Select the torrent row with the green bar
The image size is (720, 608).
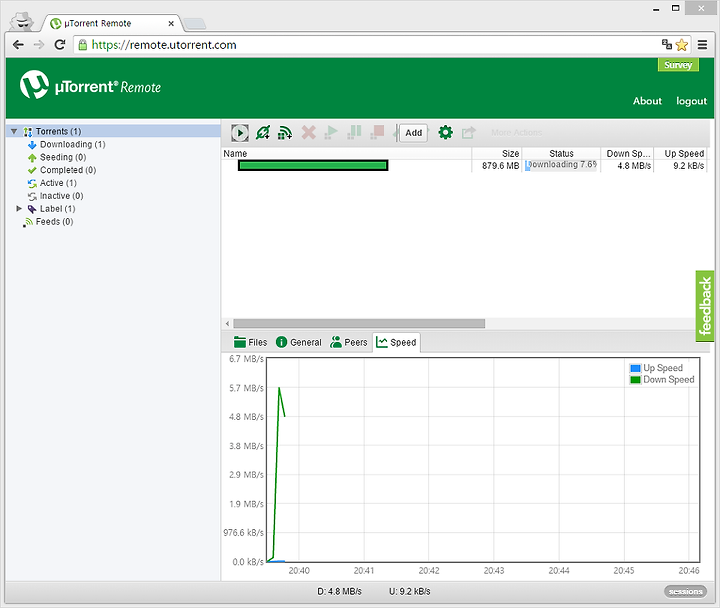464,165
